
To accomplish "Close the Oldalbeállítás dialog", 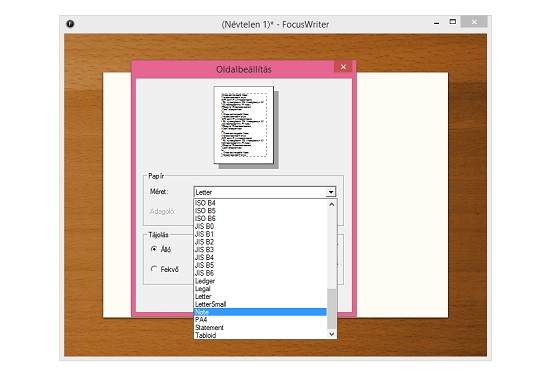I will point(343,67).
